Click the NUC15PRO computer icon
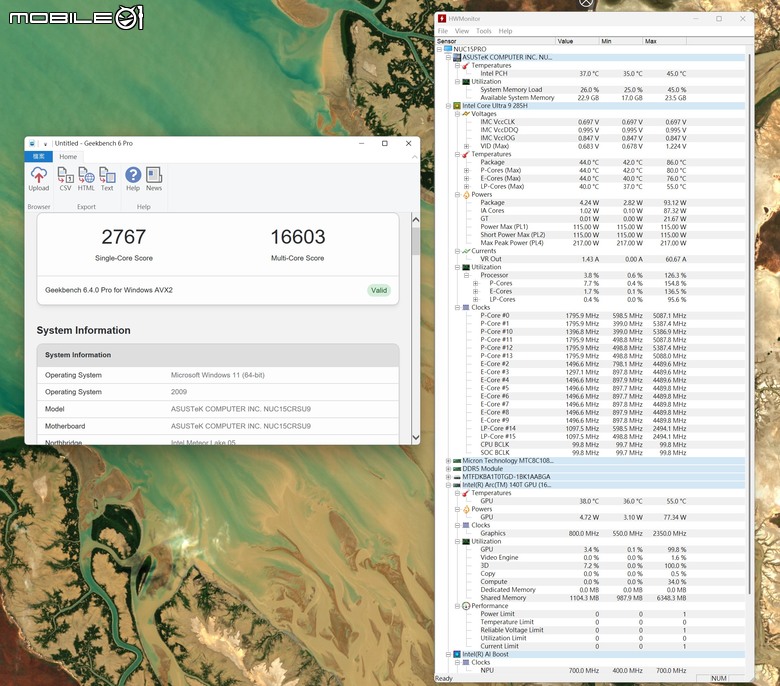This screenshot has width=780, height=686. tap(448, 49)
